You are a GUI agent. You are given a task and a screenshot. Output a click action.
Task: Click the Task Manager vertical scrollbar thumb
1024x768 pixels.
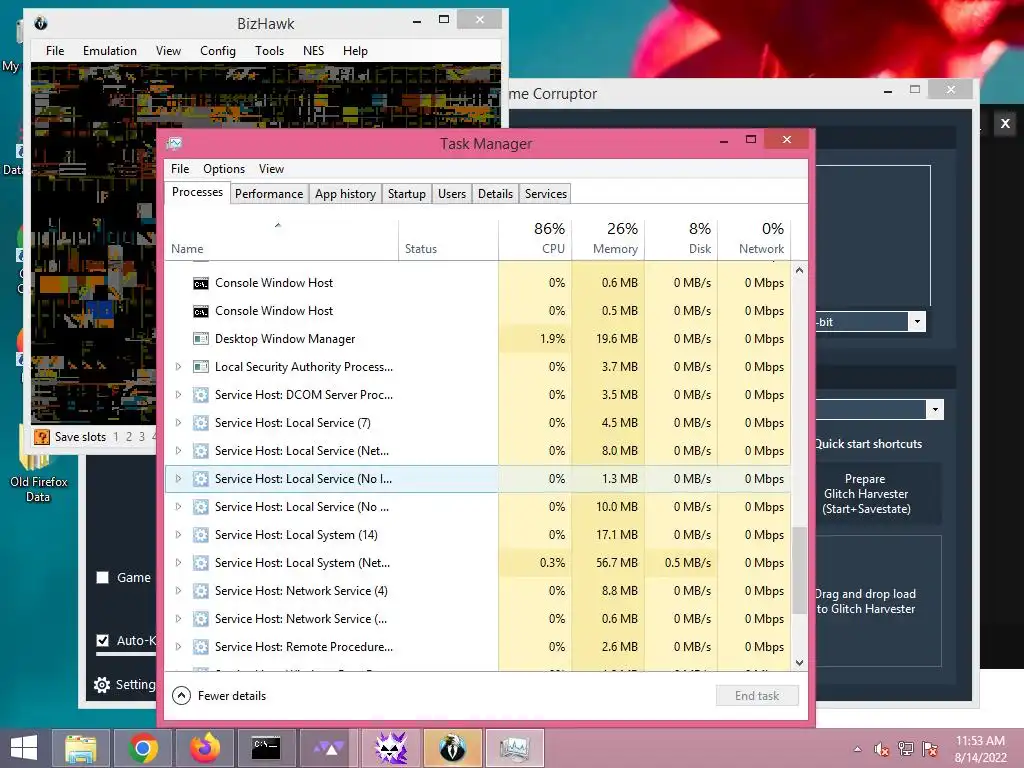(799, 570)
